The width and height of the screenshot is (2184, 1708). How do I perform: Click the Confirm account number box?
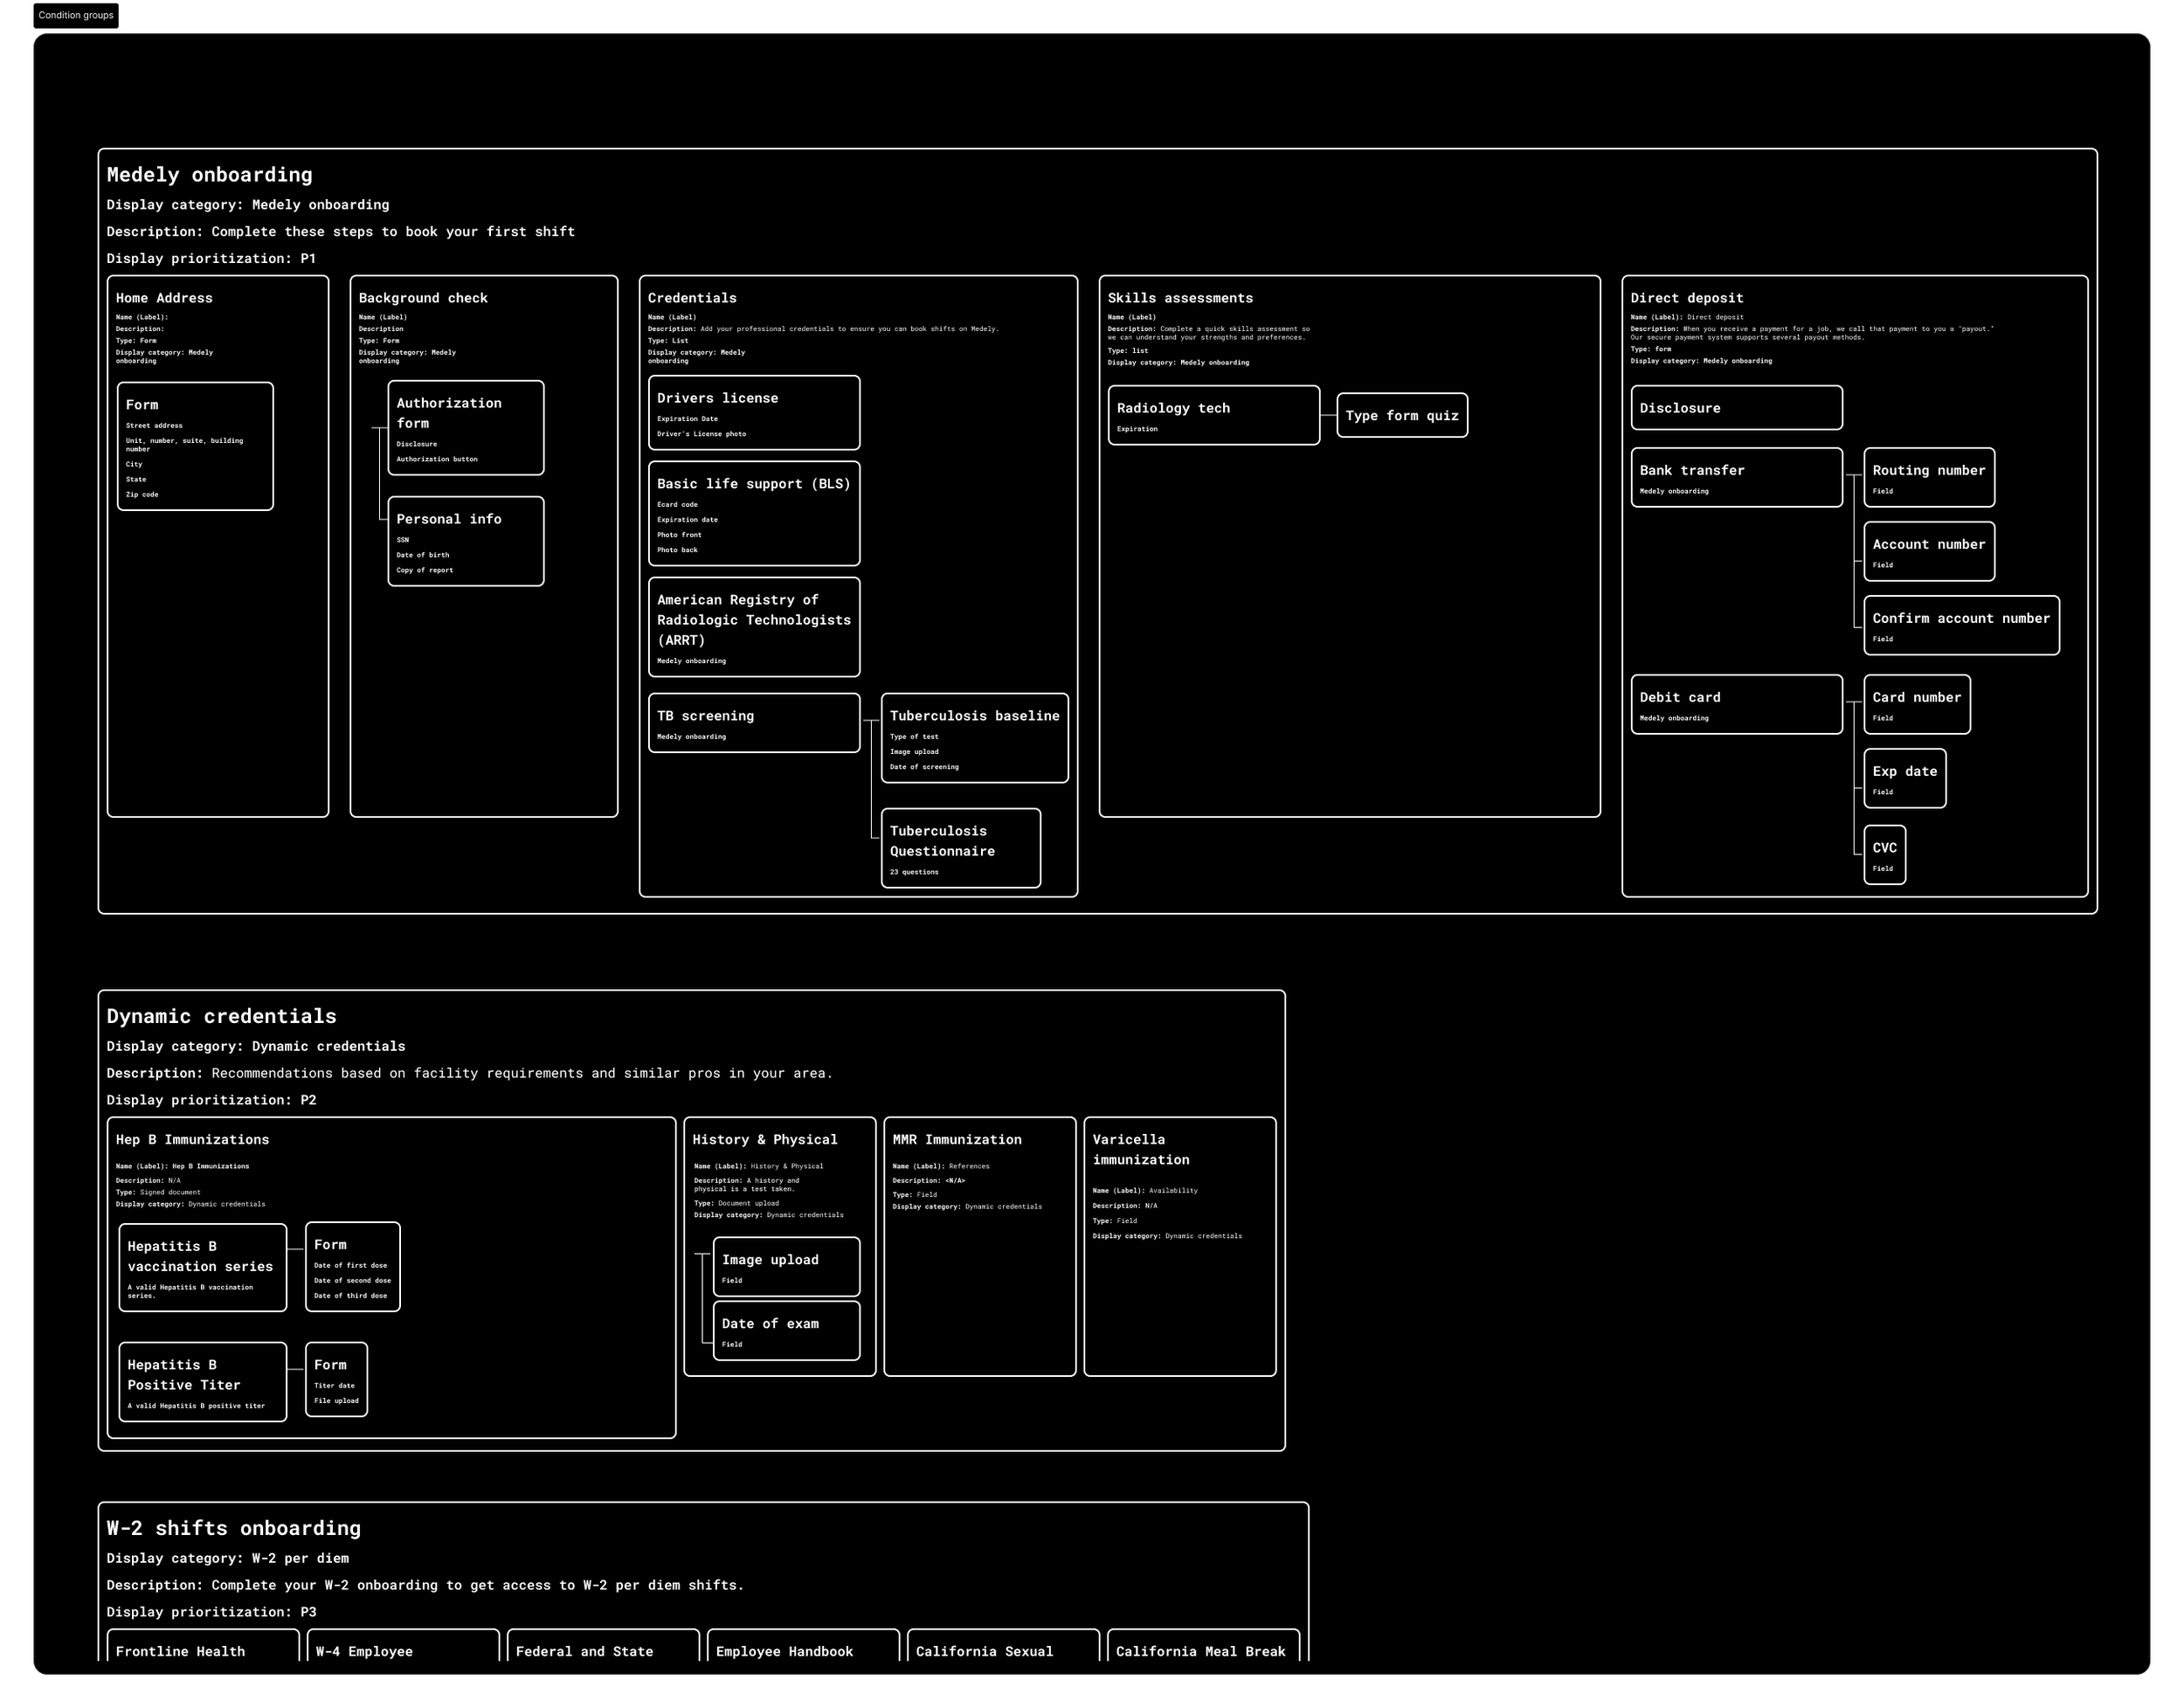[x=1960, y=625]
